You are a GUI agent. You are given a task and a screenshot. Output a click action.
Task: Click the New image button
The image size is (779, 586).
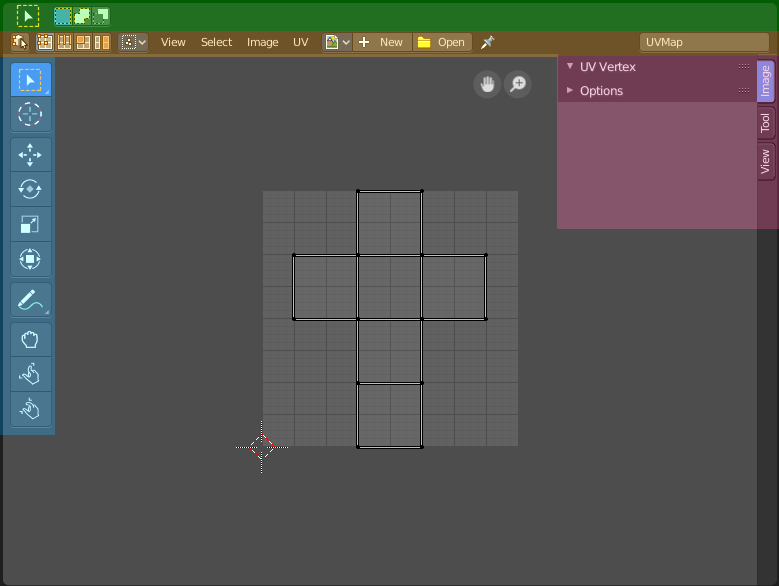(x=383, y=42)
